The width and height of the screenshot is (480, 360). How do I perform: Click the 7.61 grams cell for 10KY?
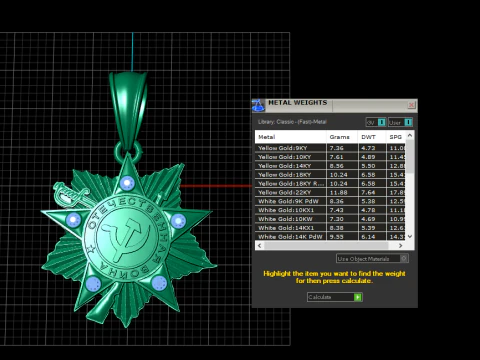342,157
